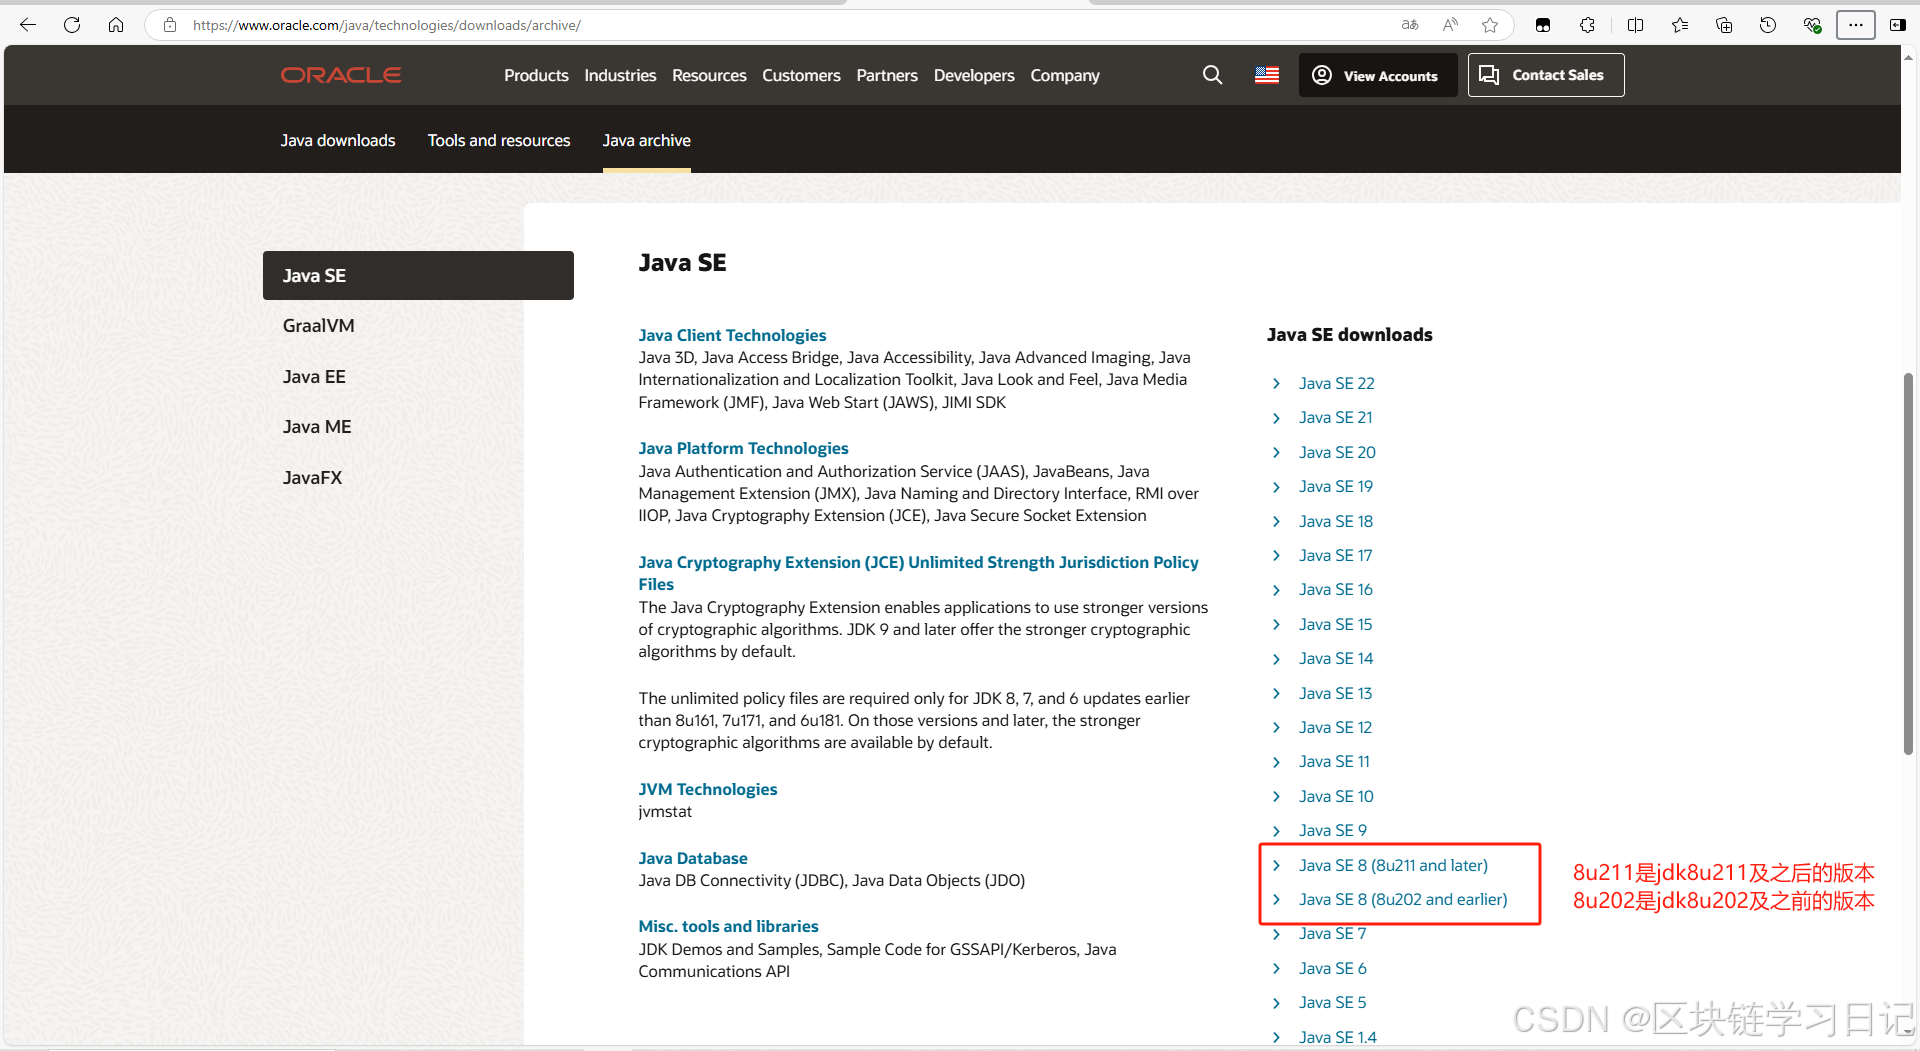Open the favorites list icon
The image size is (1920, 1051).
point(1679,25)
